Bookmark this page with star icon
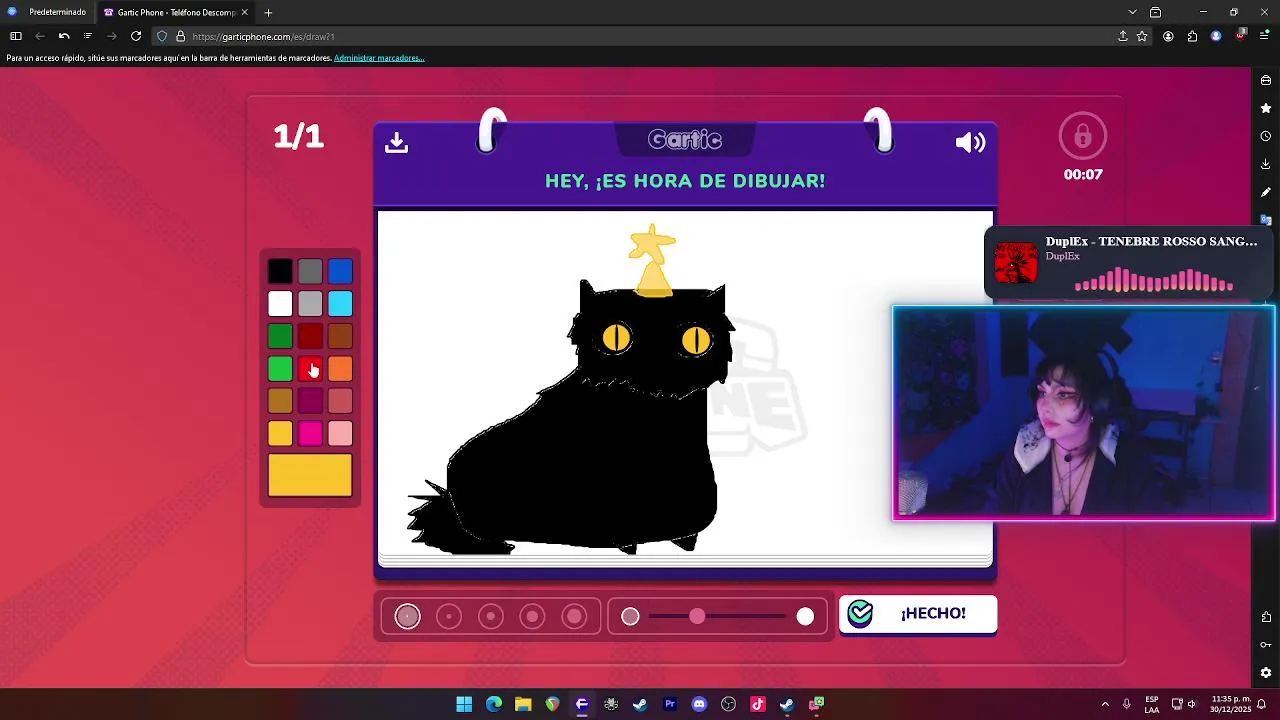1280x720 pixels. point(1142,36)
